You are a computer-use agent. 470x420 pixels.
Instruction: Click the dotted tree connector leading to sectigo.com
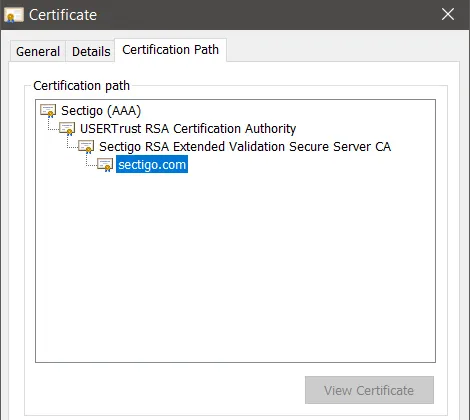(91, 160)
